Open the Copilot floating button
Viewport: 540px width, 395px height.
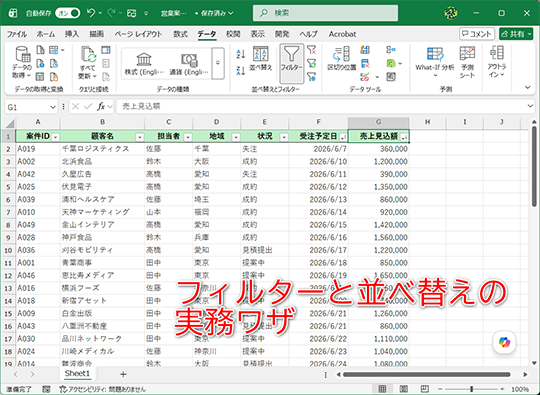coord(504,342)
